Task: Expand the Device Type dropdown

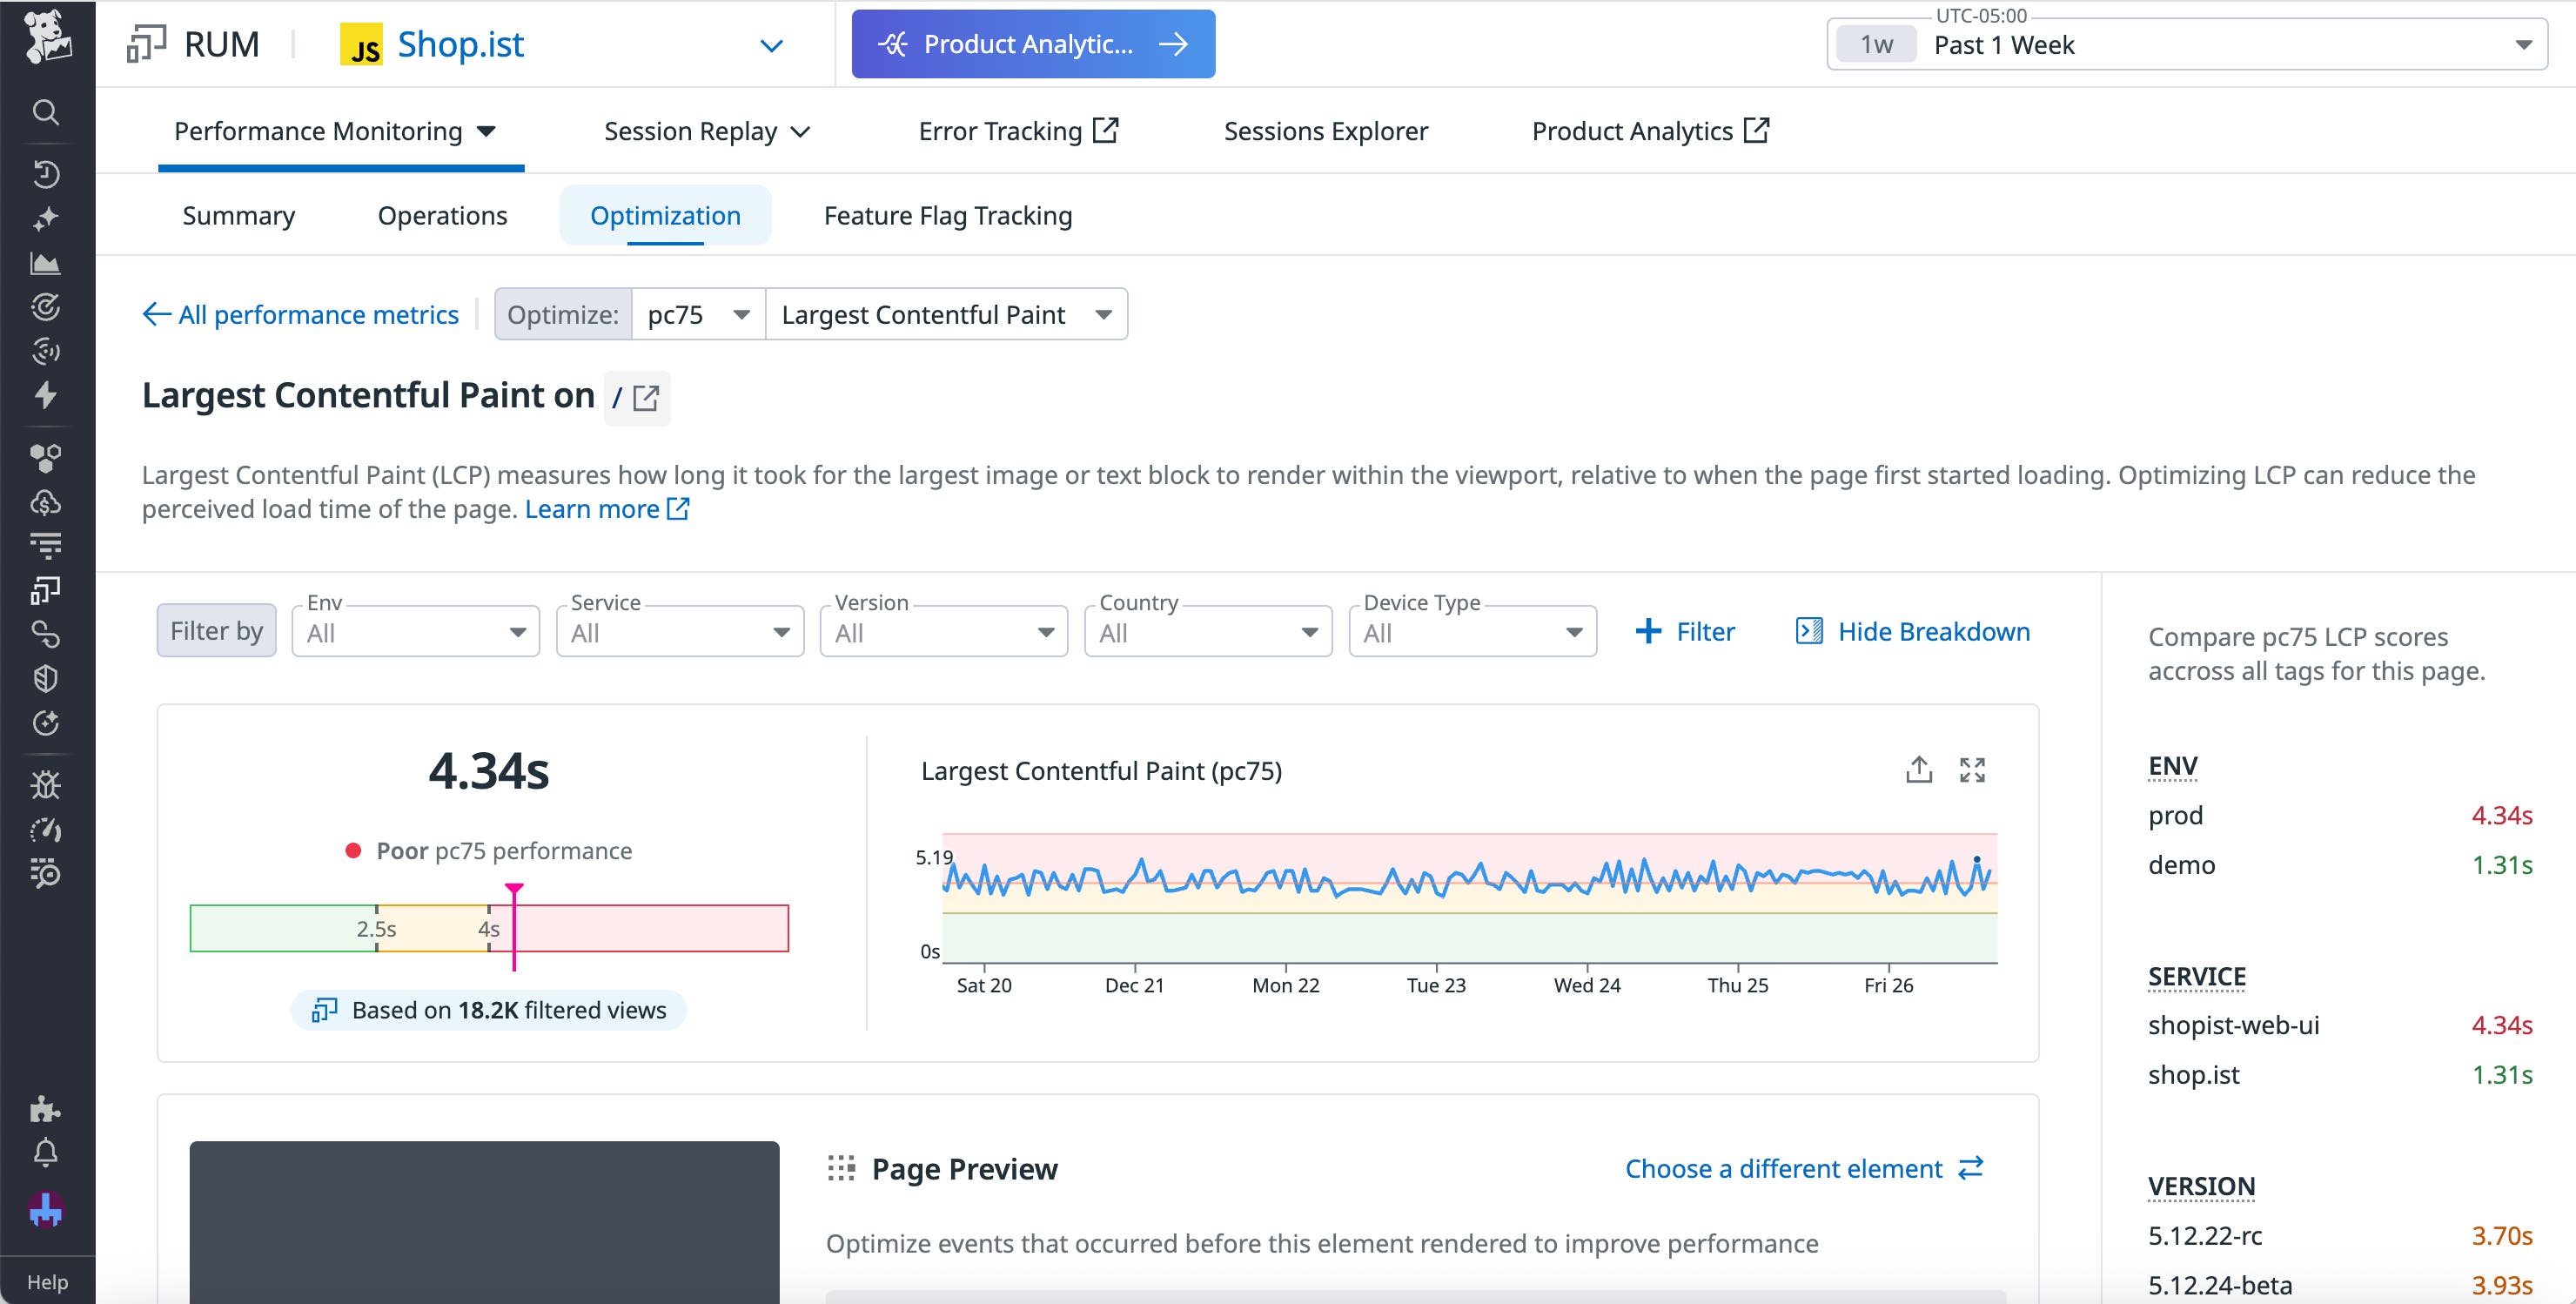Action: pyautogui.click(x=1470, y=631)
